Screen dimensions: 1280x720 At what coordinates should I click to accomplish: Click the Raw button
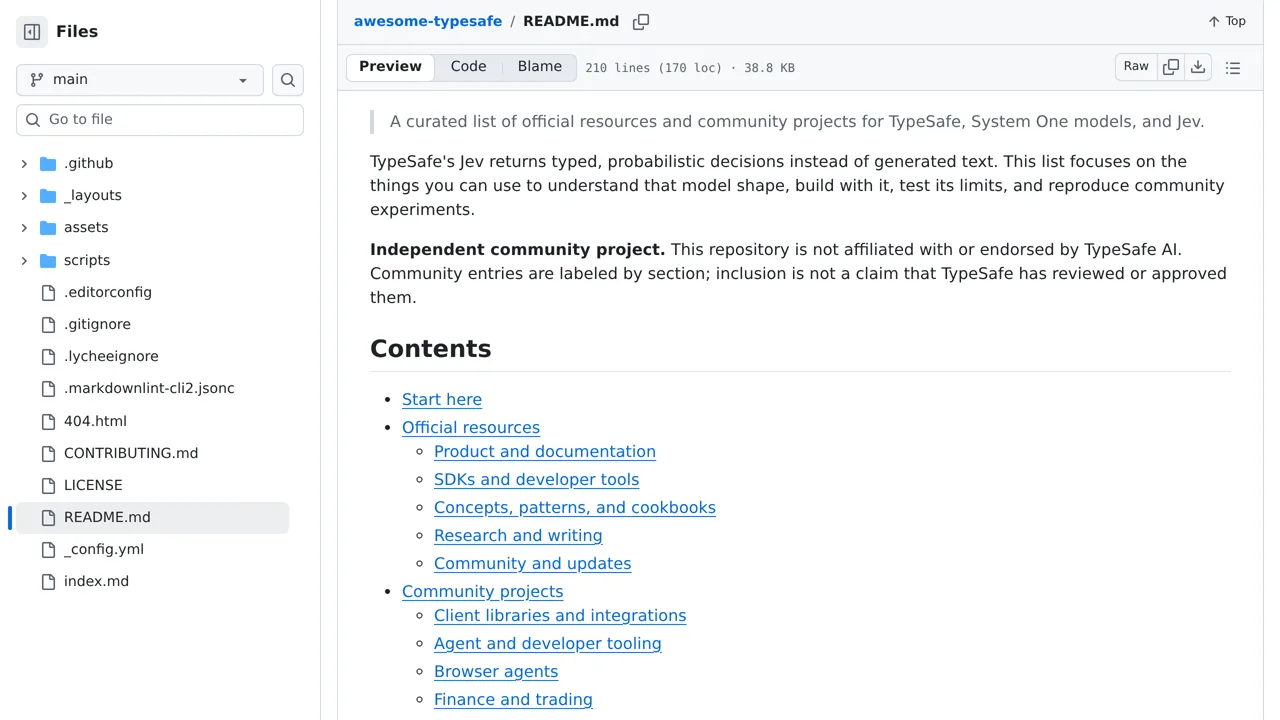tap(1136, 67)
